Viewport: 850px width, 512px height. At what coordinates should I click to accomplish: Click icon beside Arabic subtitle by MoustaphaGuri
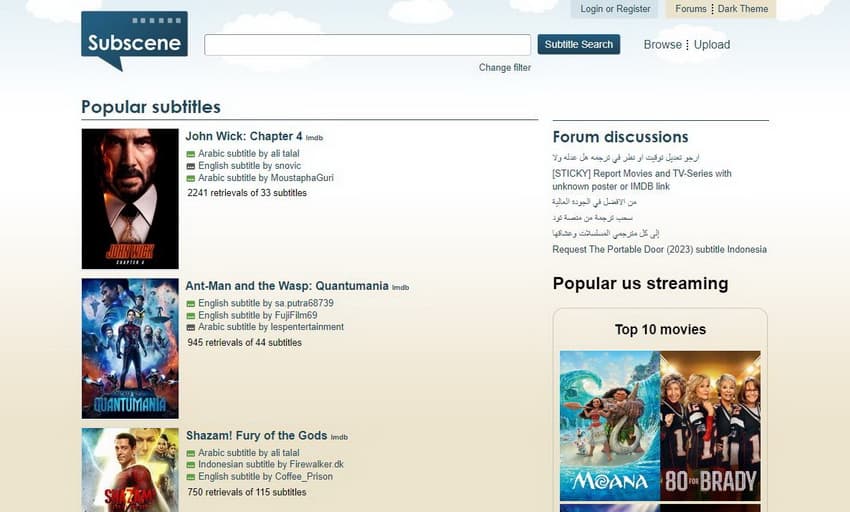point(191,178)
